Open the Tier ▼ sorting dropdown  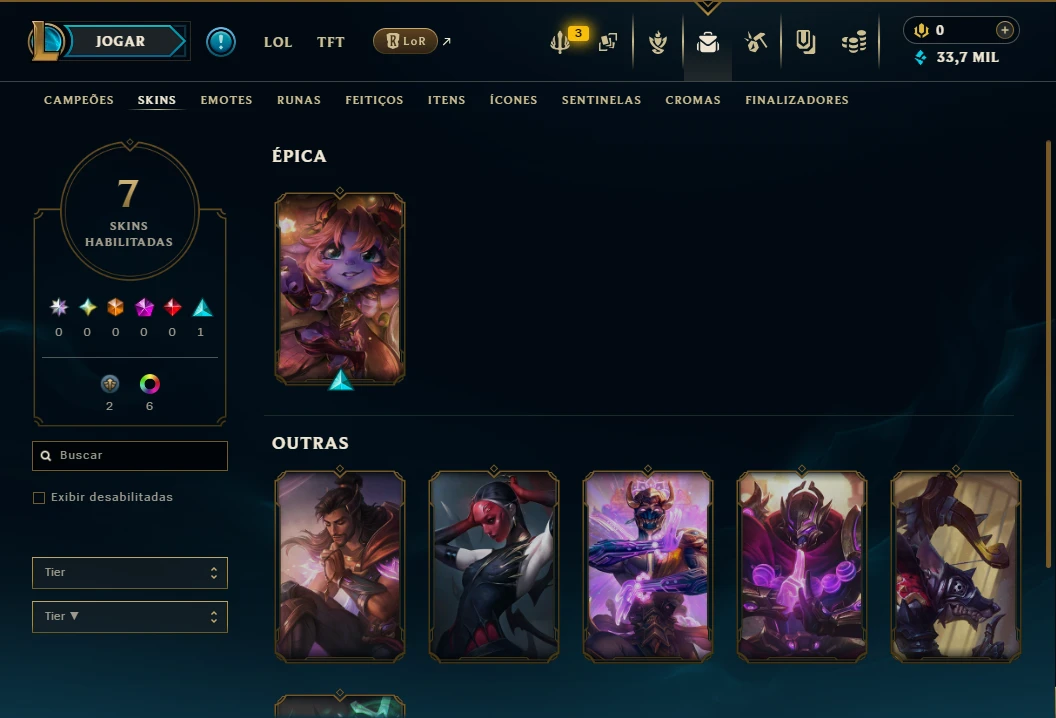pyautogui.click(x=130, y=616)
